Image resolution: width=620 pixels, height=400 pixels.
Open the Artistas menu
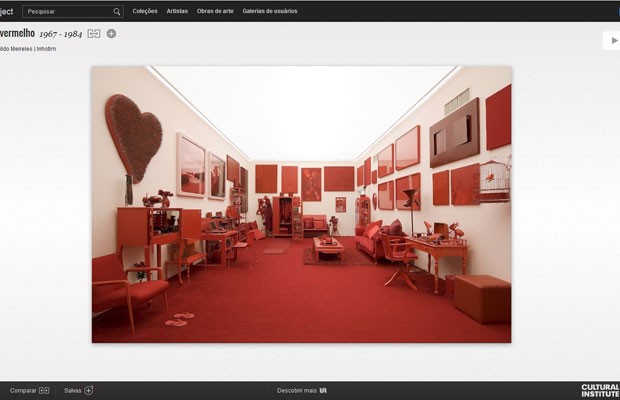tap(177, 11)
